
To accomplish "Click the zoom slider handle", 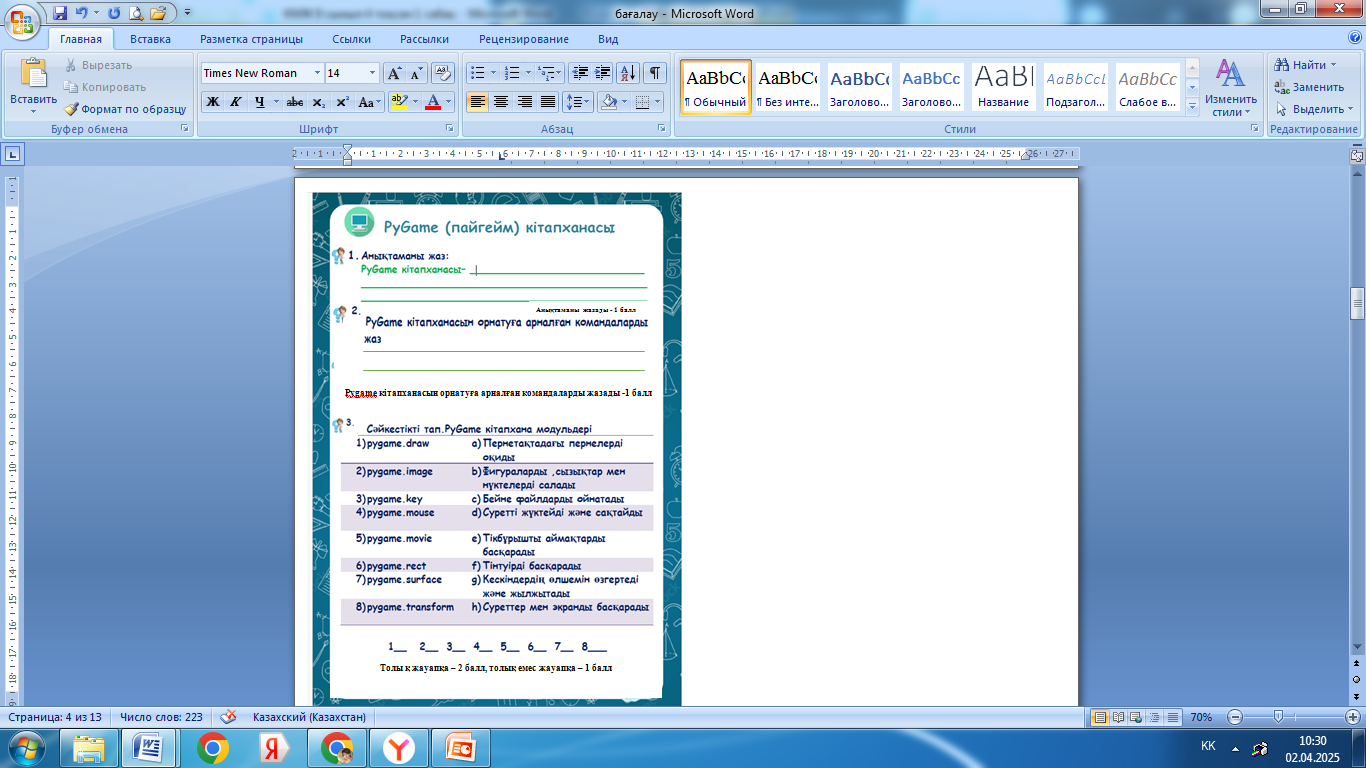I will click(x=1277, y=717).
